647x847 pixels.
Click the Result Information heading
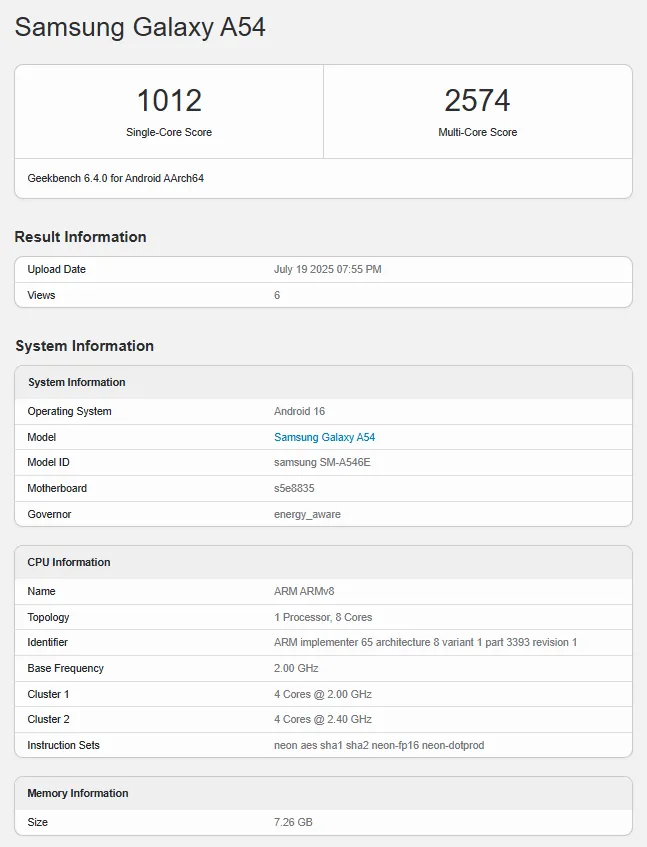click(80, 237)
